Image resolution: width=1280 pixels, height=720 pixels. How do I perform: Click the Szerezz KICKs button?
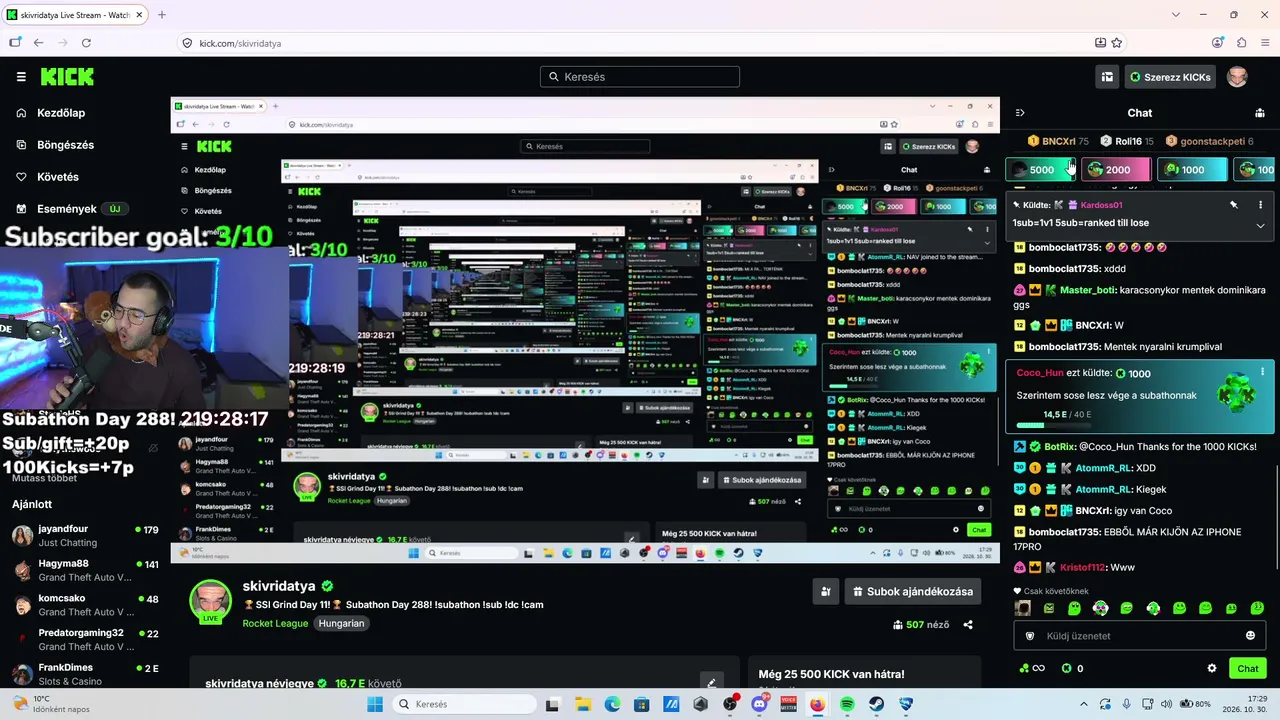1170,77
